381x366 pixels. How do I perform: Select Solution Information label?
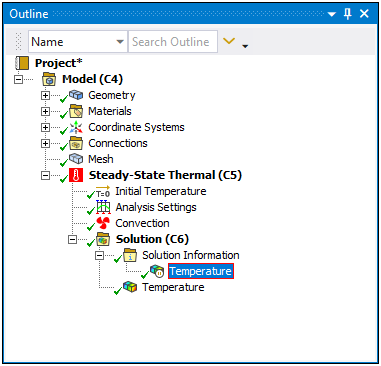click(191, 255)
